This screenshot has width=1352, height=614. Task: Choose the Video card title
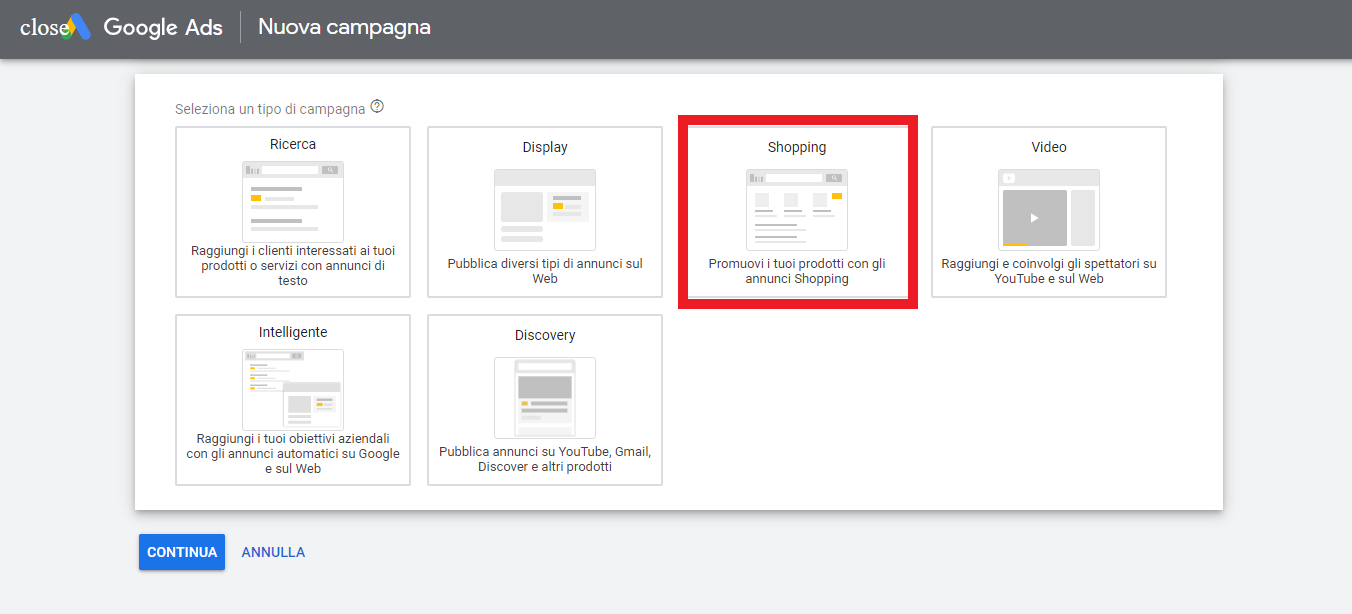pos(1049,148)
